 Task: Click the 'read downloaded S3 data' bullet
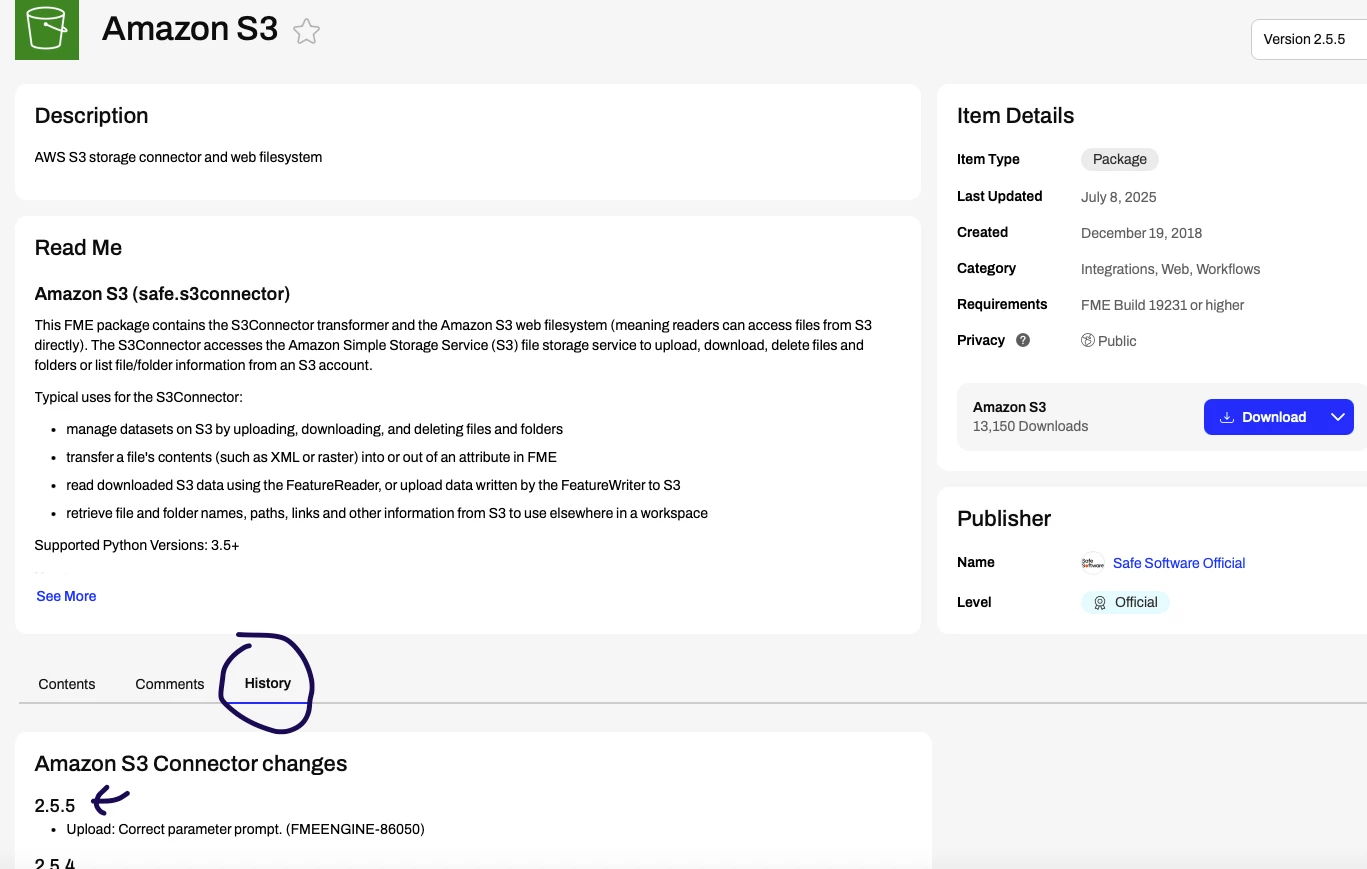pyautogui.click(x=374, y=485)
